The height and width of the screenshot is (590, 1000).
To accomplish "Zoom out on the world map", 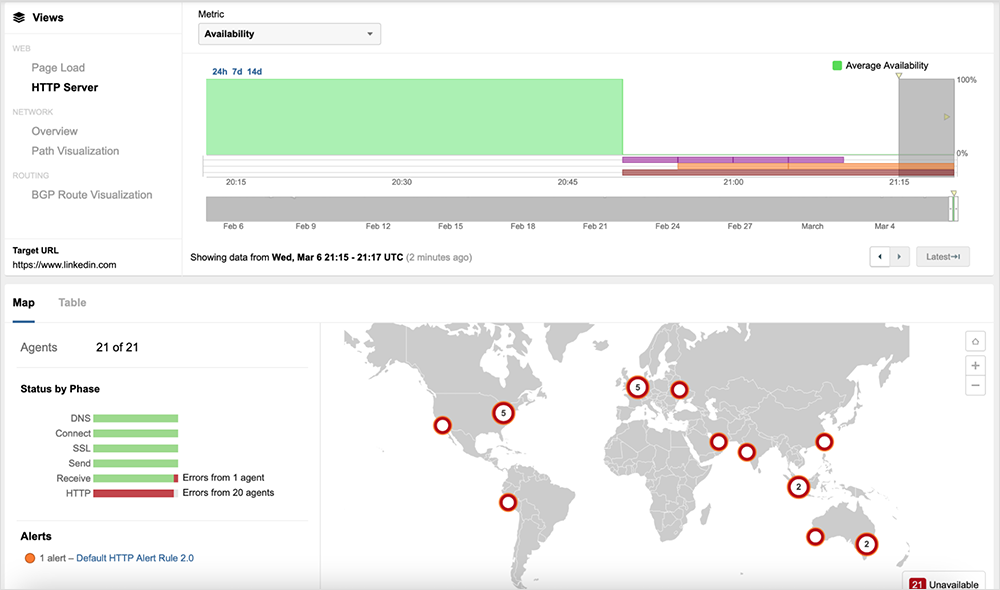I will pos(975,386).
